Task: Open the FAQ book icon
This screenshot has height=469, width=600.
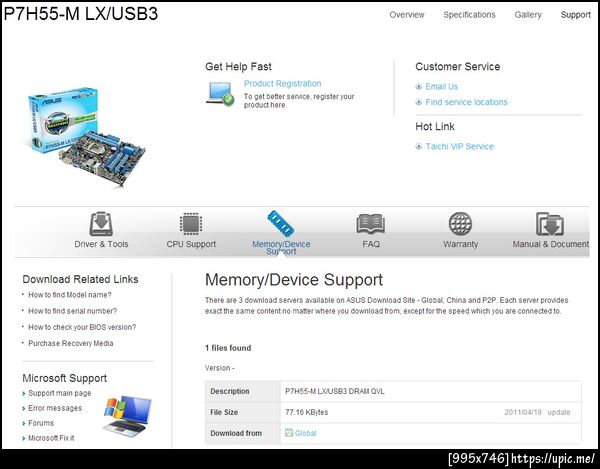Action: coord(370,224)
